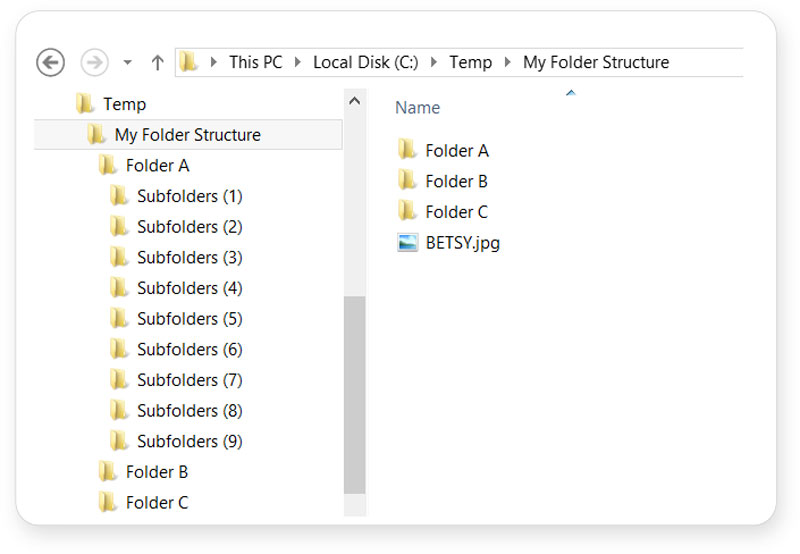This screenshot has width=800, height=554.
Task: Click the Temp breadcrumb in address bar
Action: coord(470,62)
